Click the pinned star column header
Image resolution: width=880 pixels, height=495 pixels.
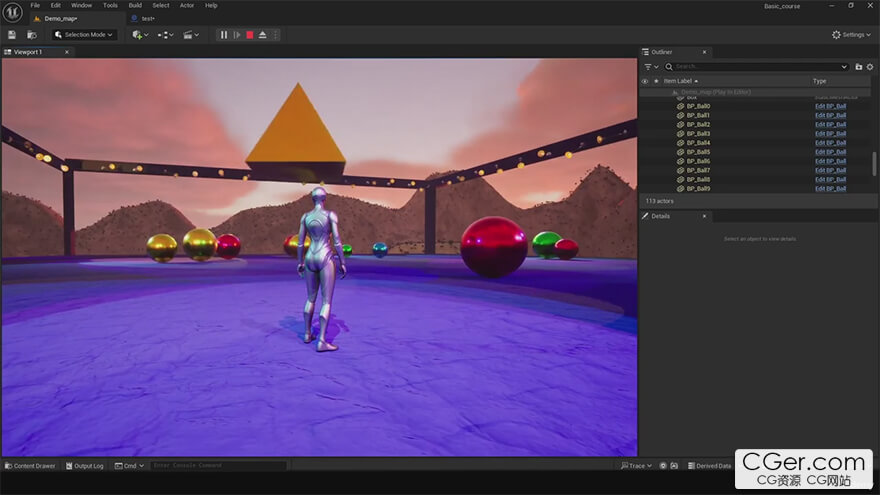click(656, 81)
